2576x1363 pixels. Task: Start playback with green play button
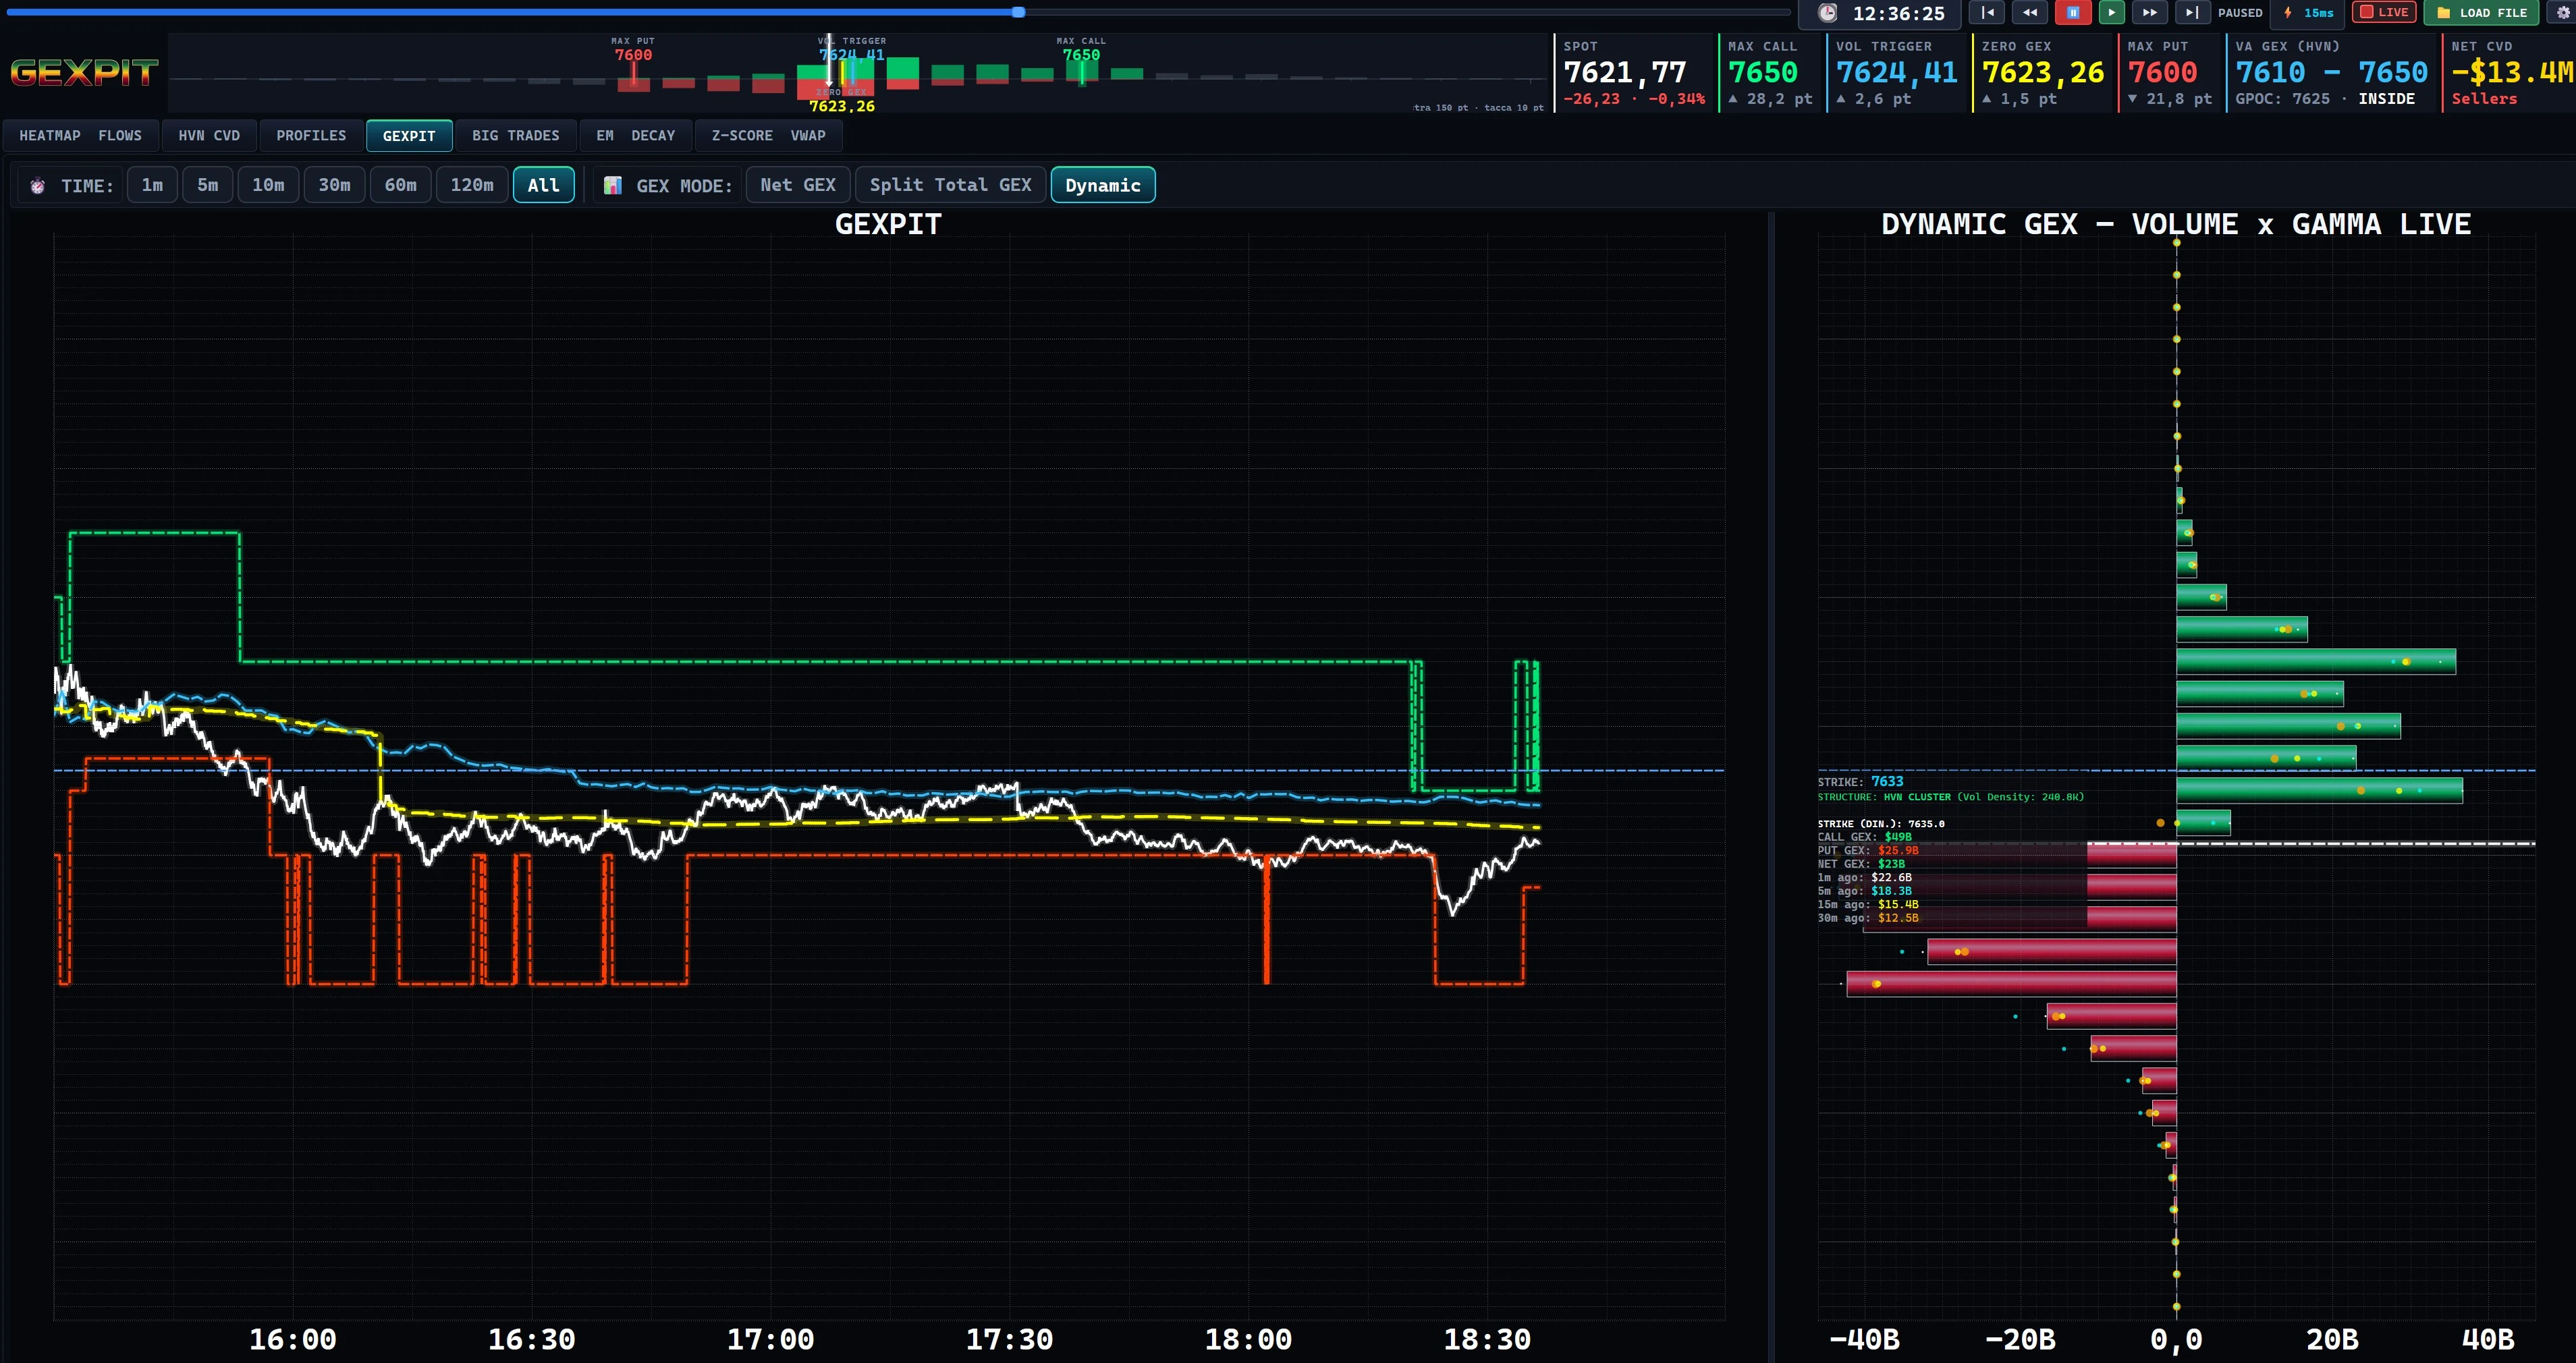point(2111,13)
